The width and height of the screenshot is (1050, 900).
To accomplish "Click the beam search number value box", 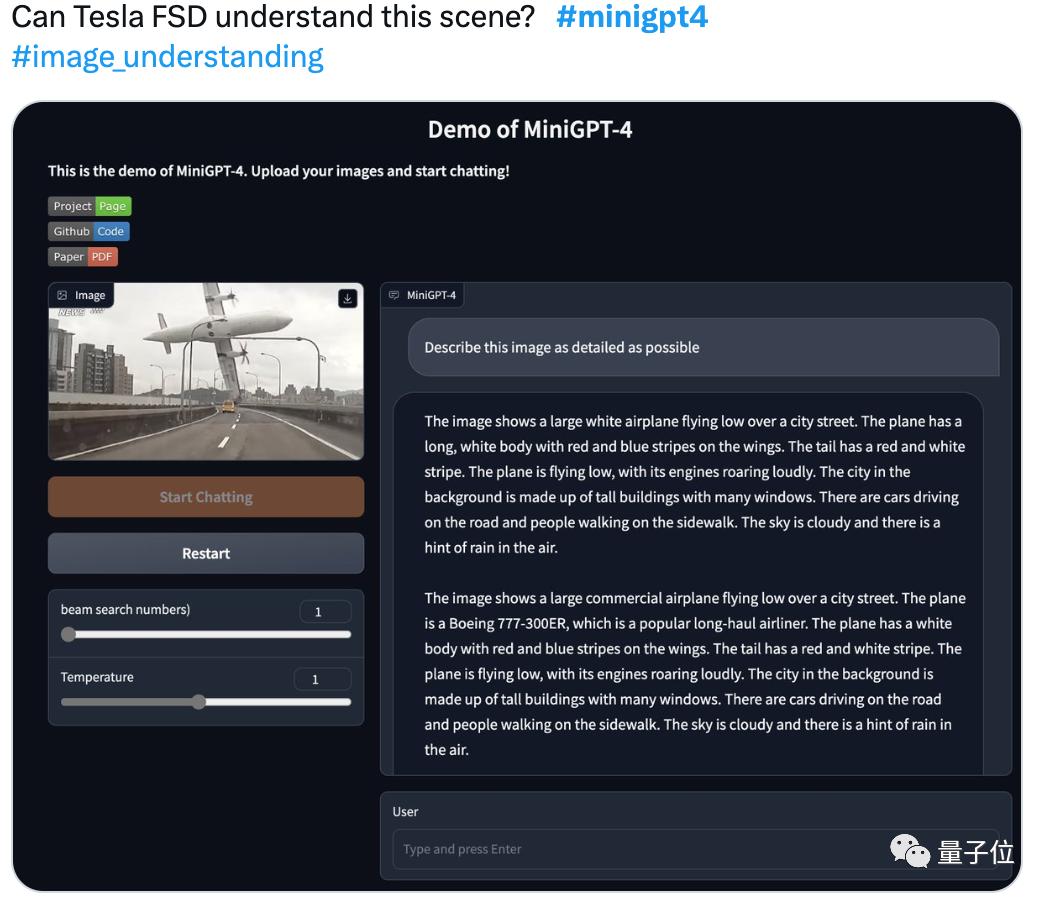I will pos(325,611).
